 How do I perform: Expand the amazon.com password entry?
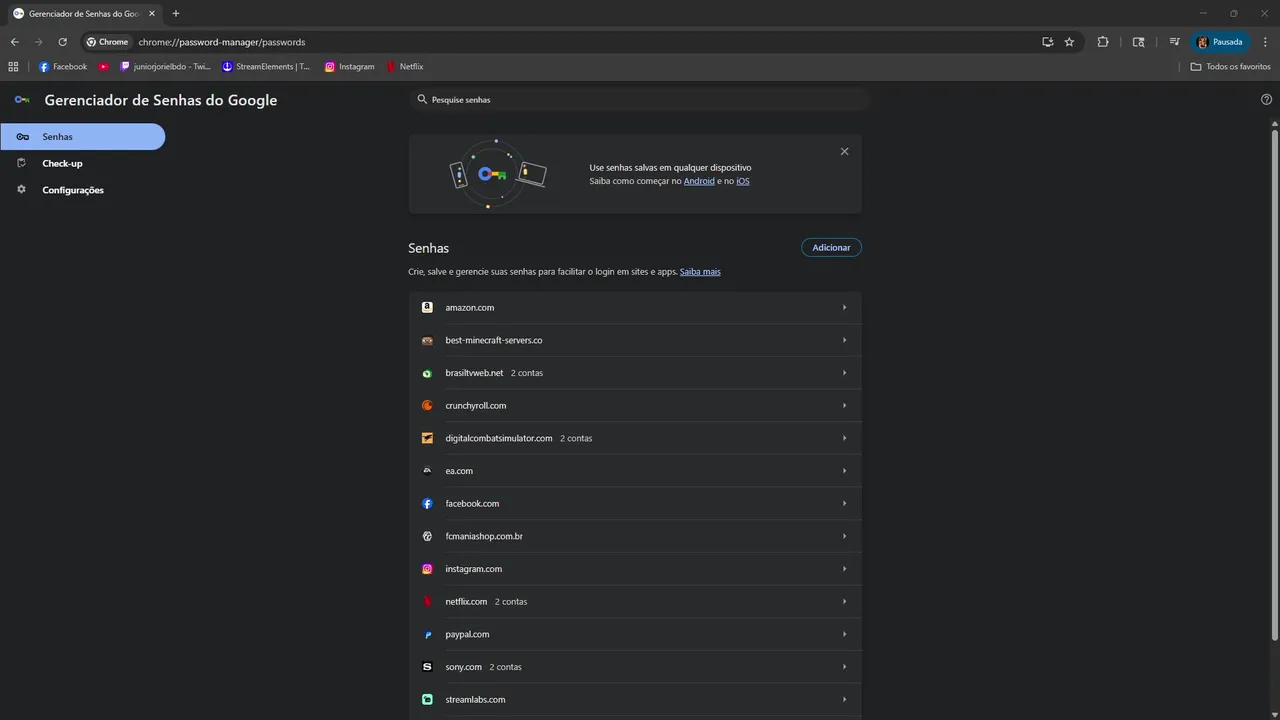click(x=635, y=308)
